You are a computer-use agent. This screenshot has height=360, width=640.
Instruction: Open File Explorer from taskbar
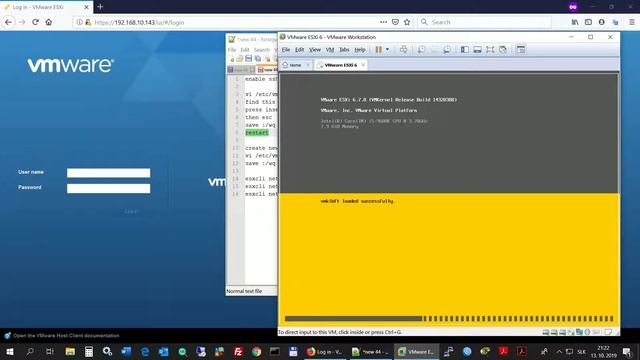tap(70, 351)
